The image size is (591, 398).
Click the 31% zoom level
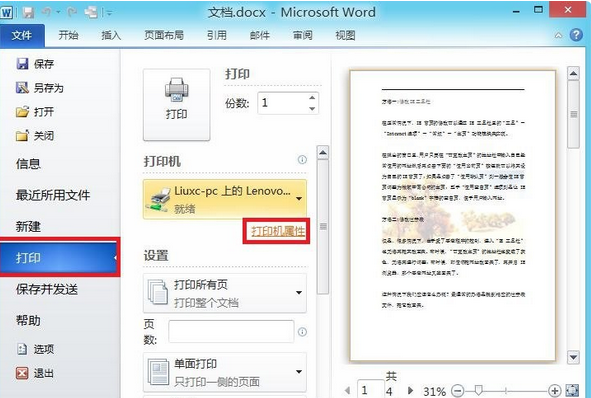click(435, 391)
